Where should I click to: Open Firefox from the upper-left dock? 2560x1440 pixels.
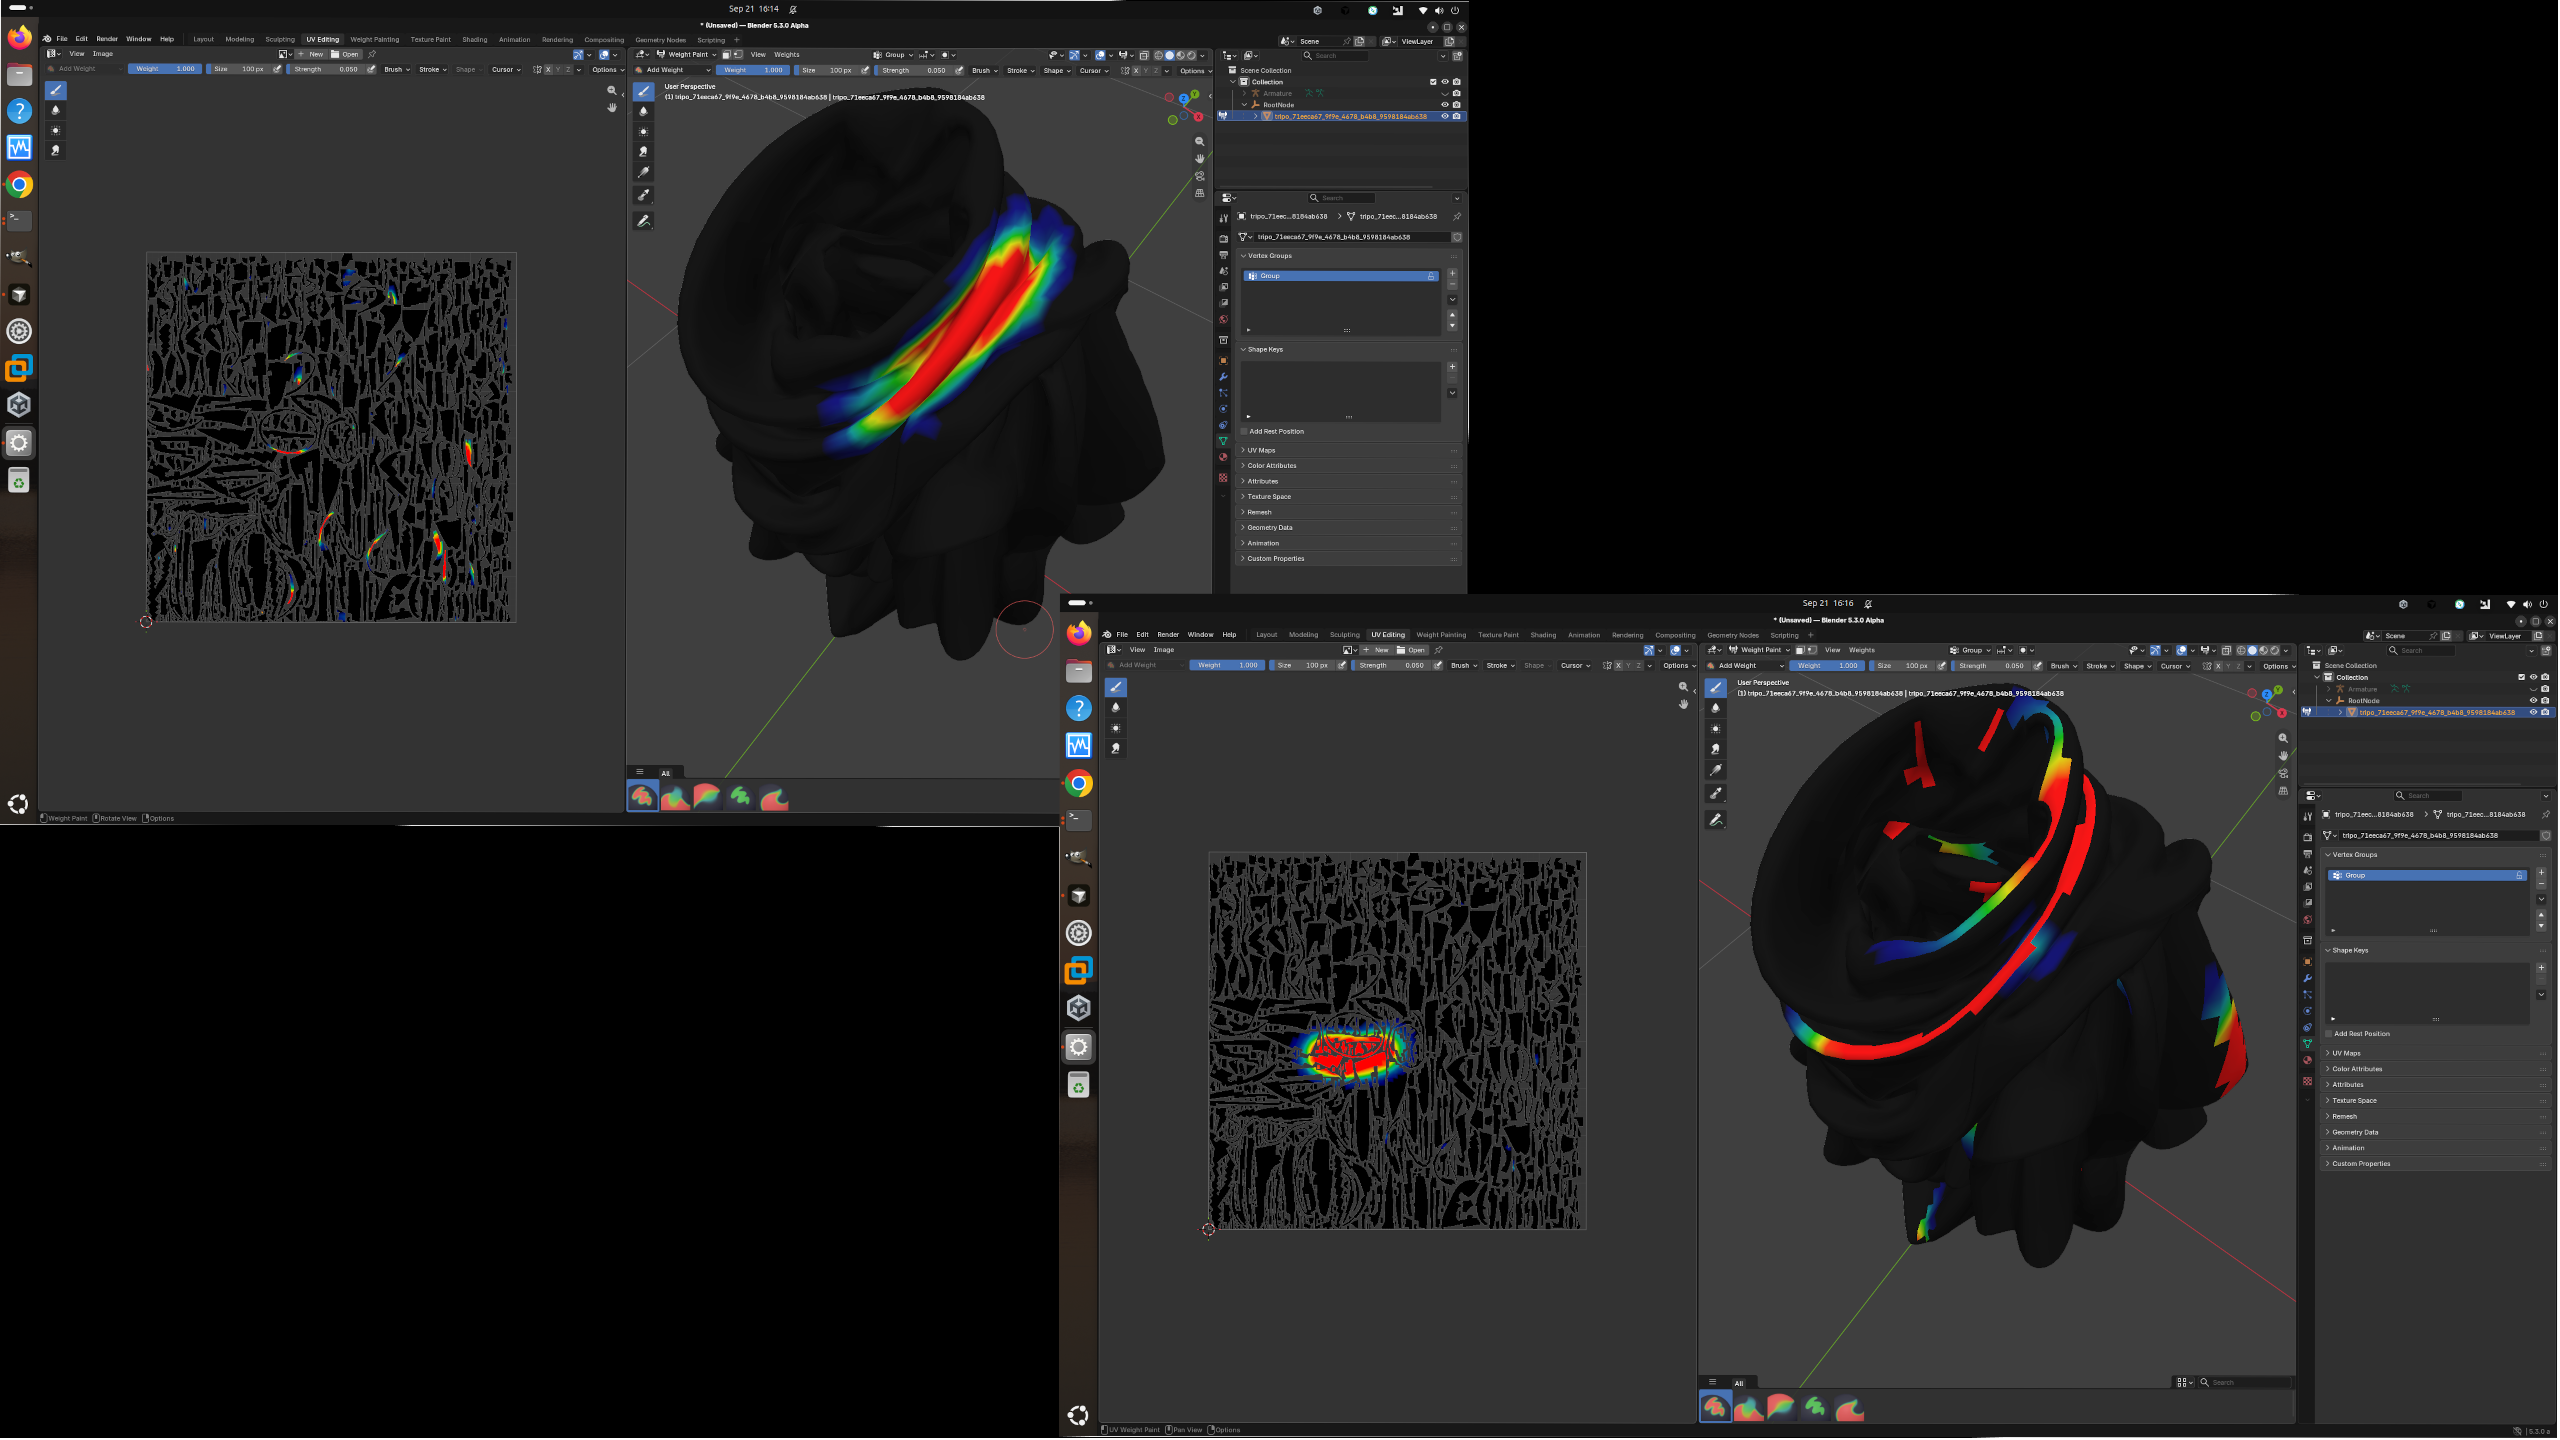(x=19, y=38)
